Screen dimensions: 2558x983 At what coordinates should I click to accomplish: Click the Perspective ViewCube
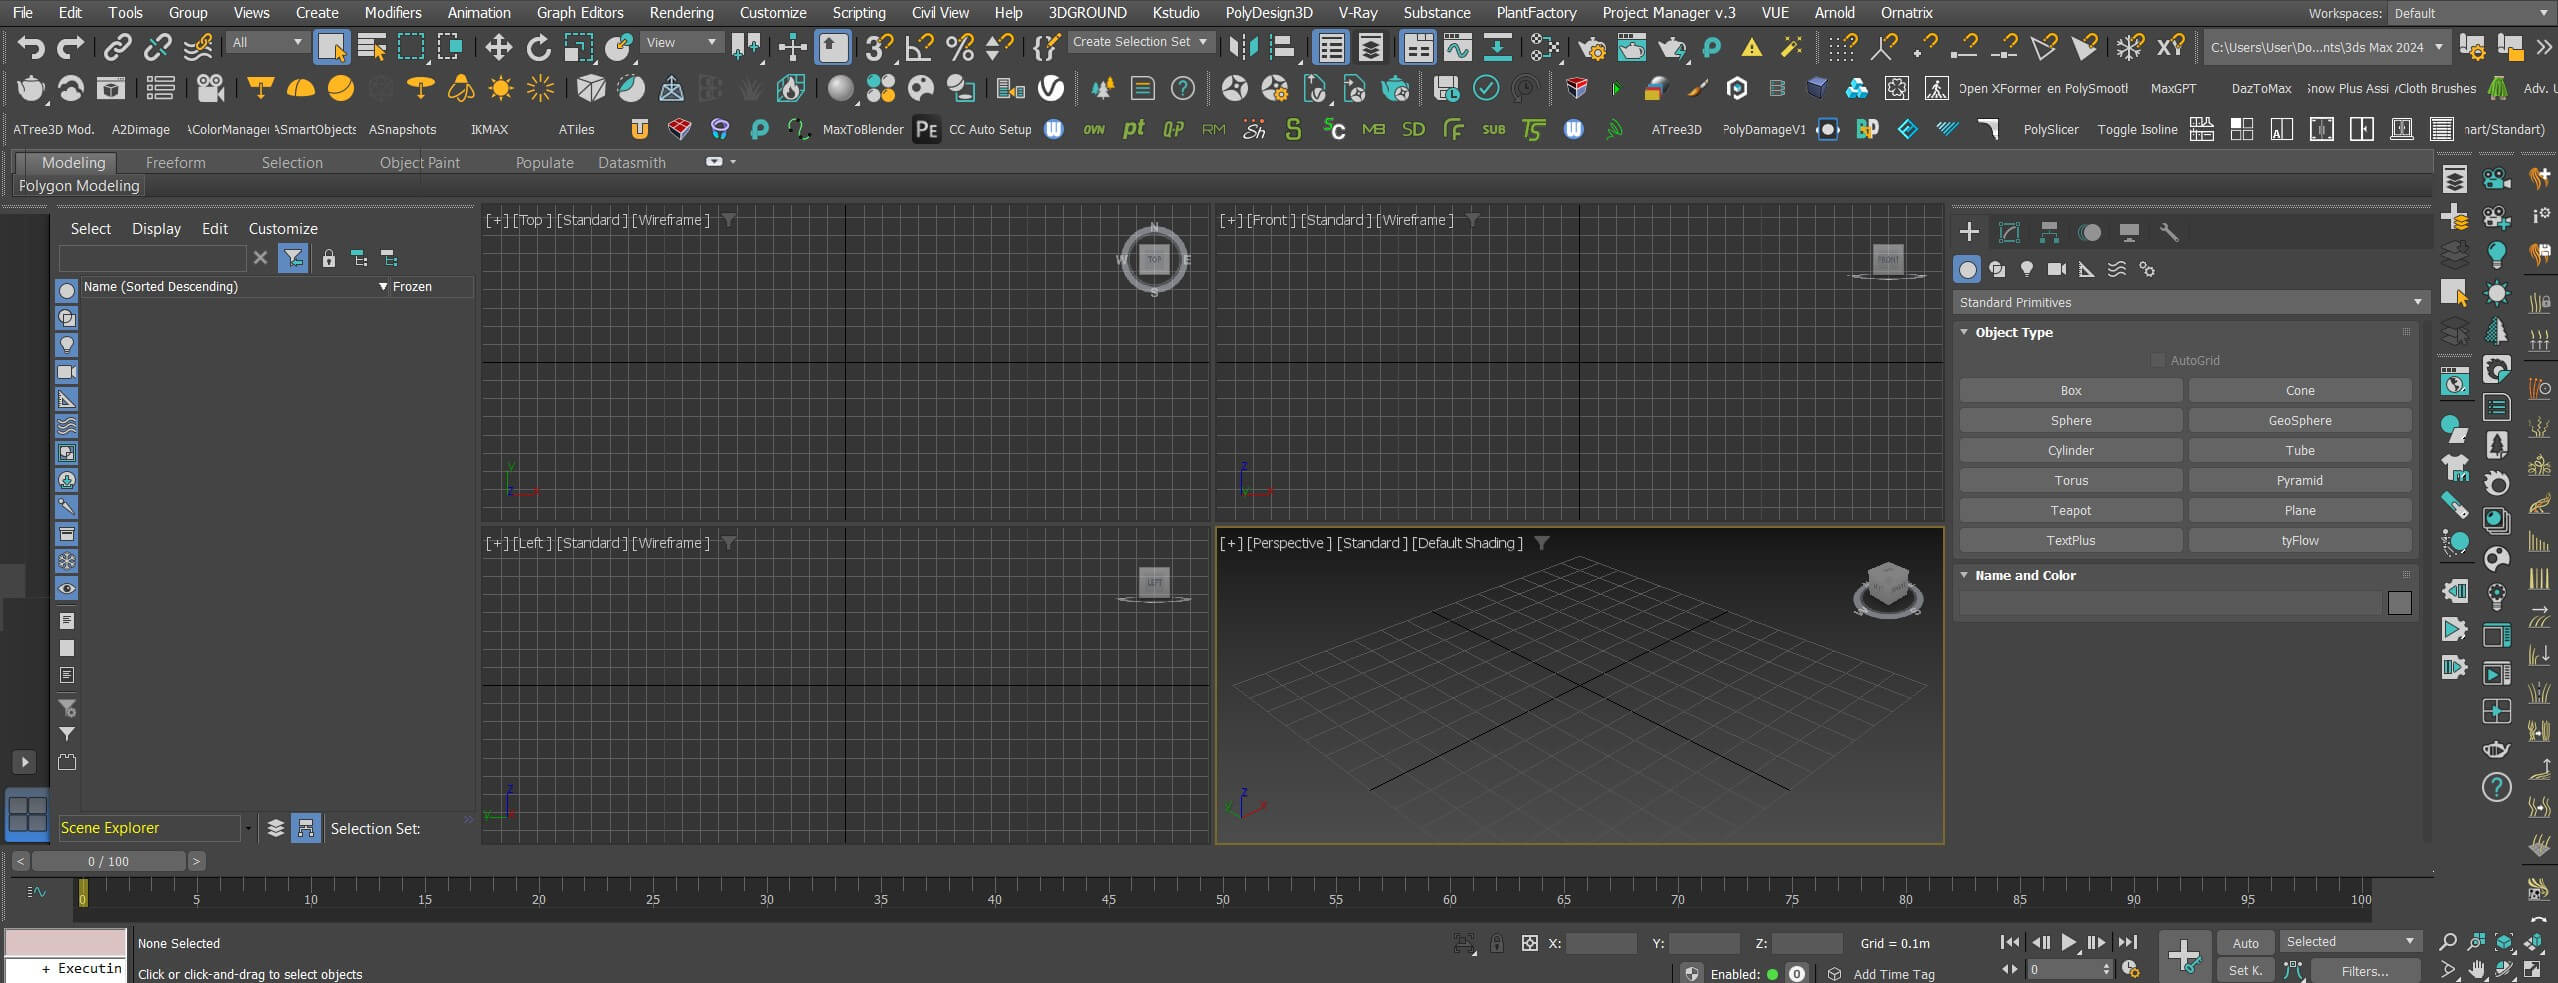pyautogui.click(x=1888, y=588)
